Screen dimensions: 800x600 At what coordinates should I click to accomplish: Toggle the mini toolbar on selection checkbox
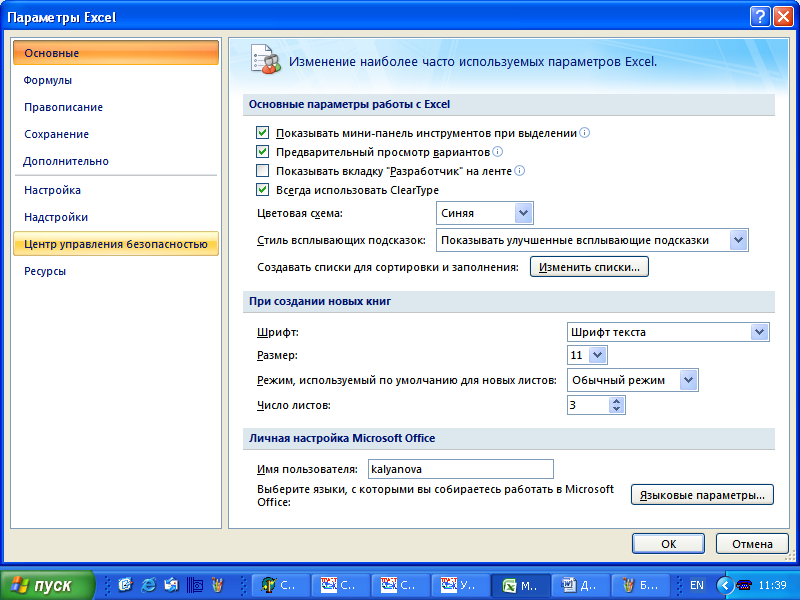(262, 133)
